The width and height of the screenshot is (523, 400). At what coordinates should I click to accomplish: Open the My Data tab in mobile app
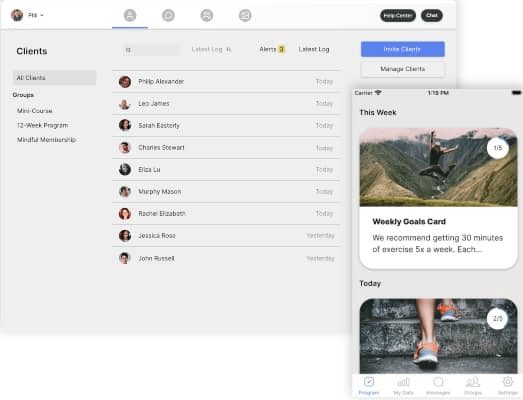click(x=404, y=386)
